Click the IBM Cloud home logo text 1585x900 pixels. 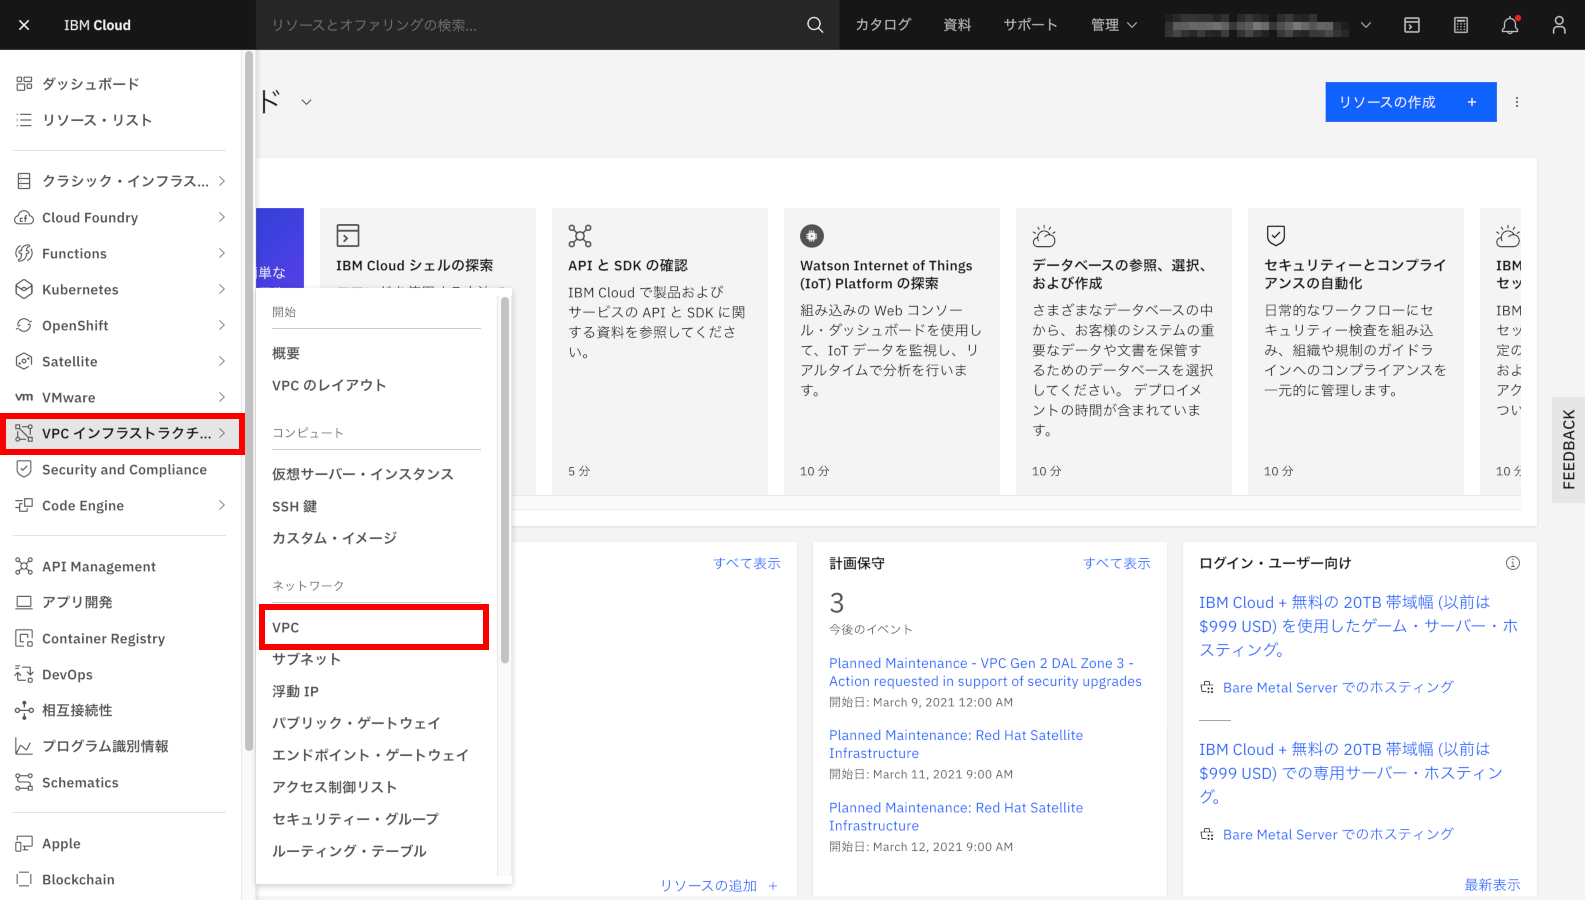(97, 25)
